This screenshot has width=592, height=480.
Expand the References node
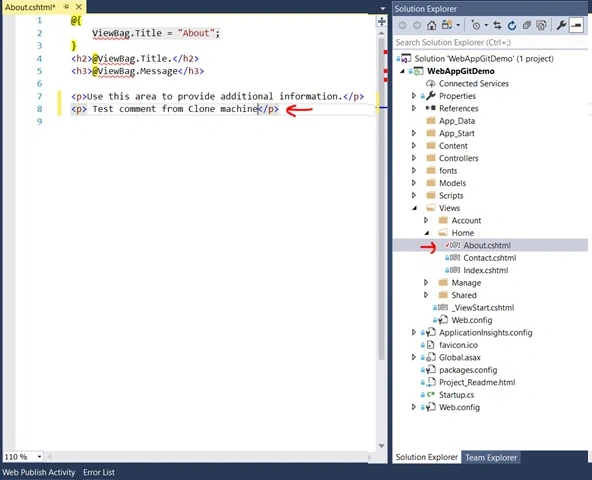click(x=414, y=108)
